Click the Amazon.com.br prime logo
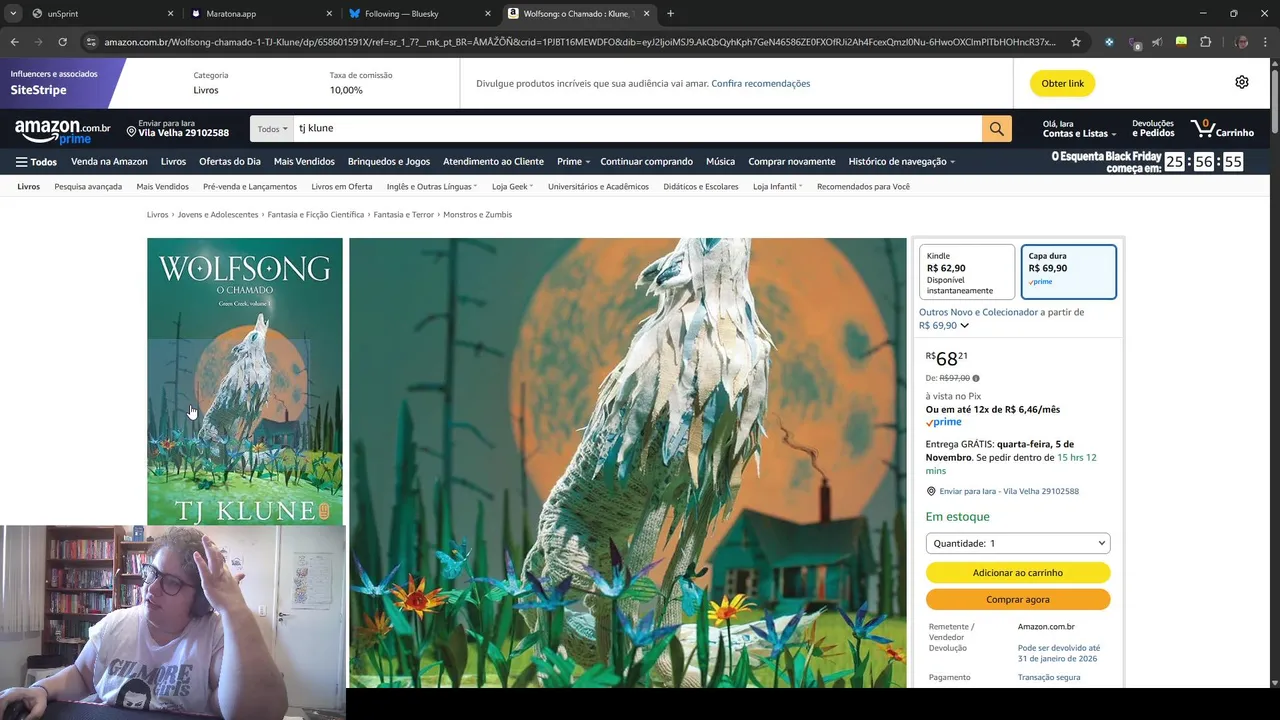 [x=62, y=131]
